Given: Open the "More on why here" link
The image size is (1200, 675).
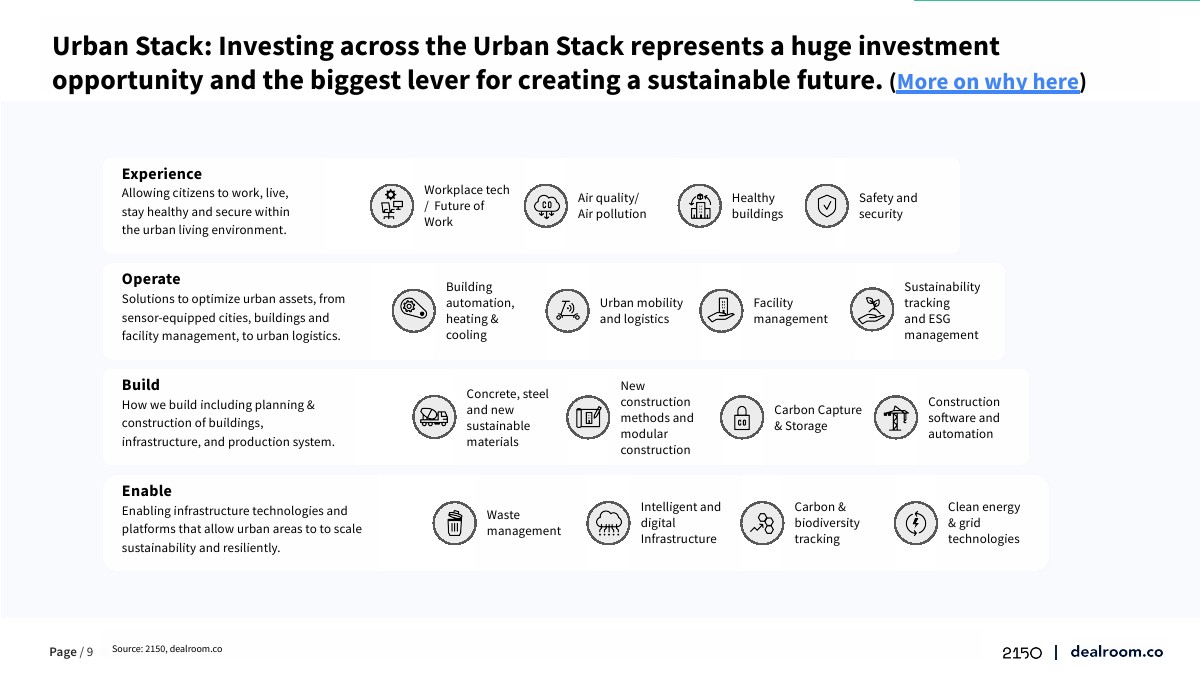Looking at the screenshot, I should point(988,82).
